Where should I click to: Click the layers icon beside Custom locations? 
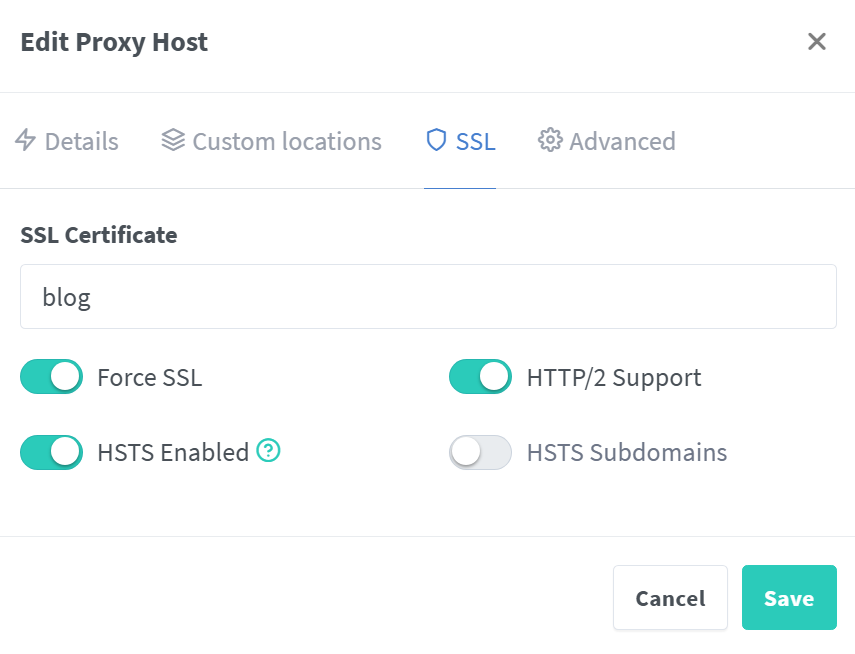coord(172,141)
